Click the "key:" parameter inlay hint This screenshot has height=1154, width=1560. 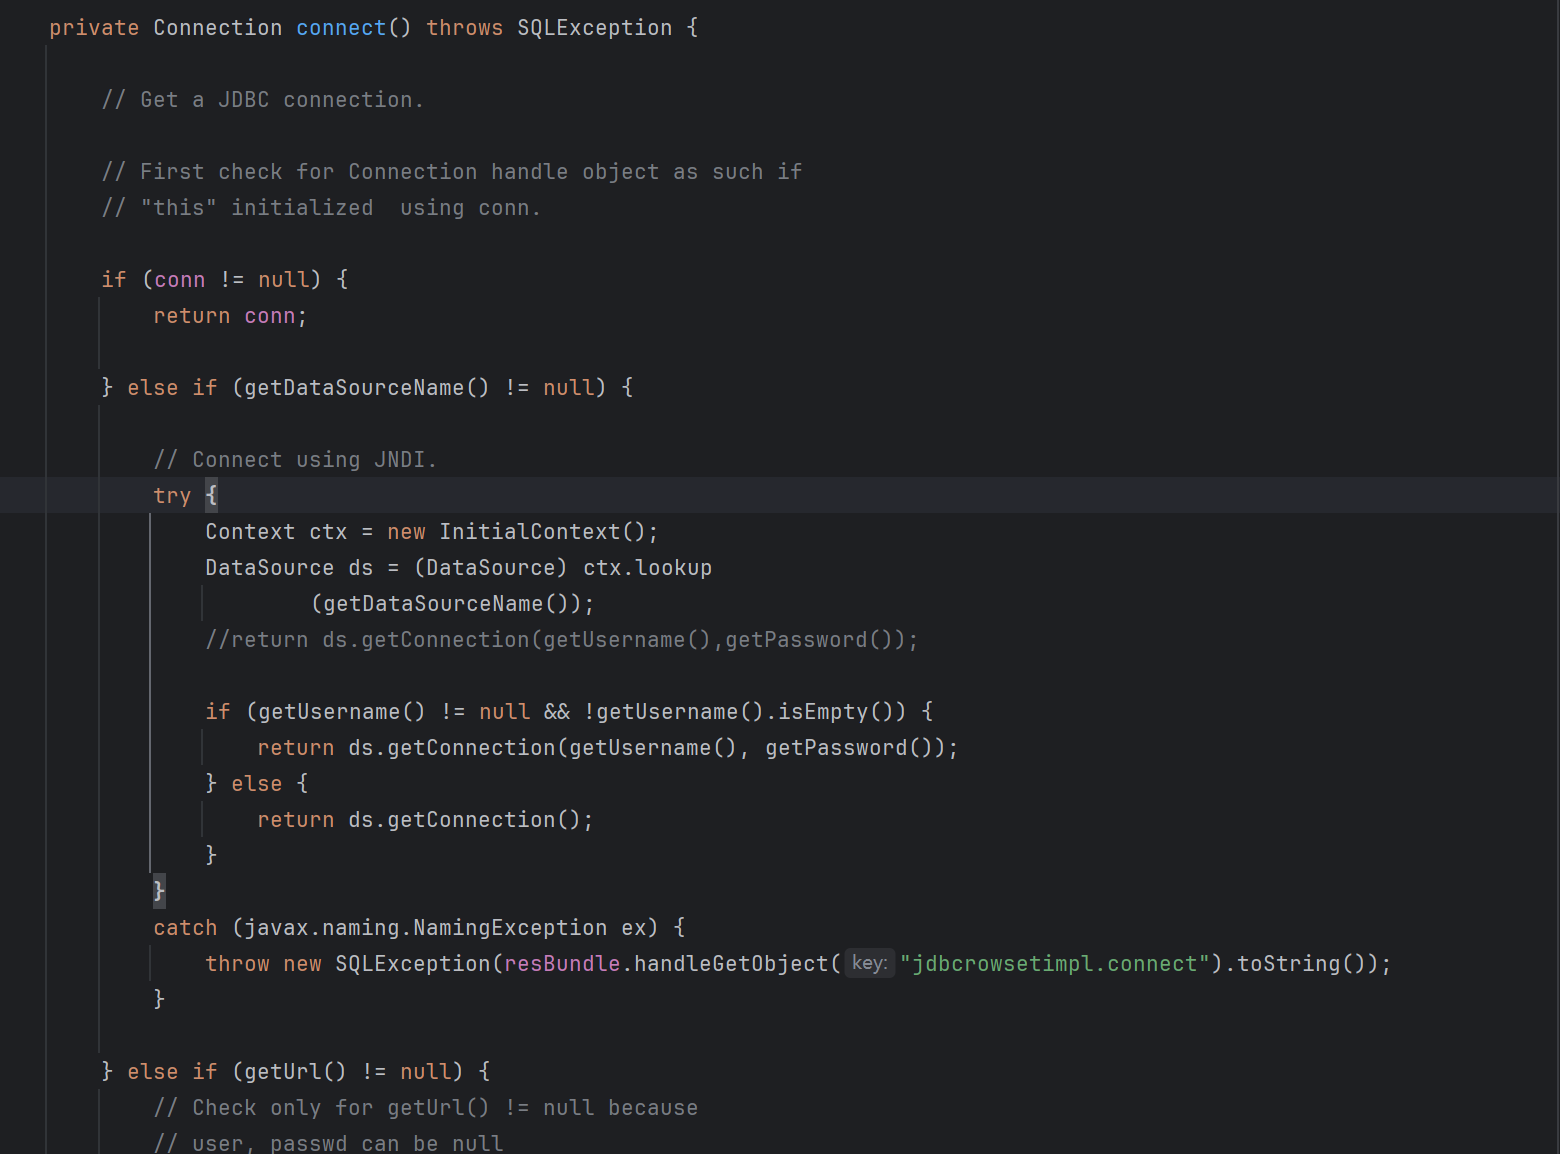pos(869,963)
